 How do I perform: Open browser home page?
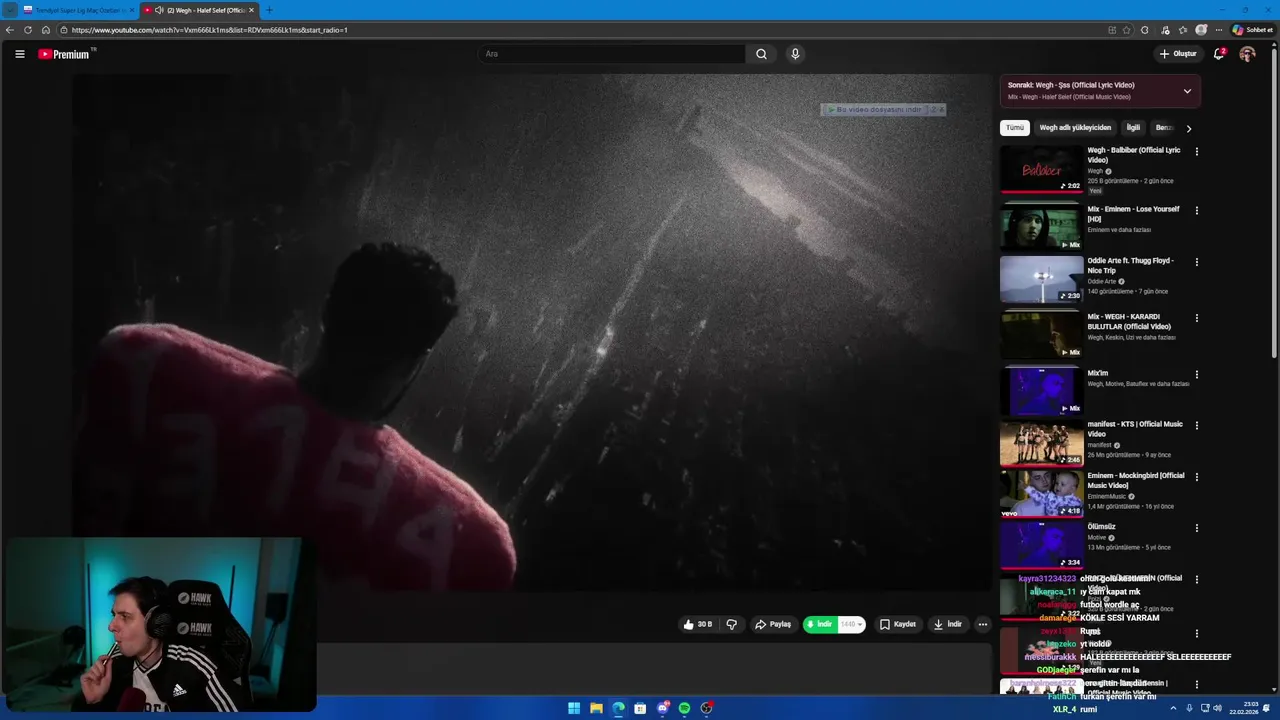click(x=46, y=30)
